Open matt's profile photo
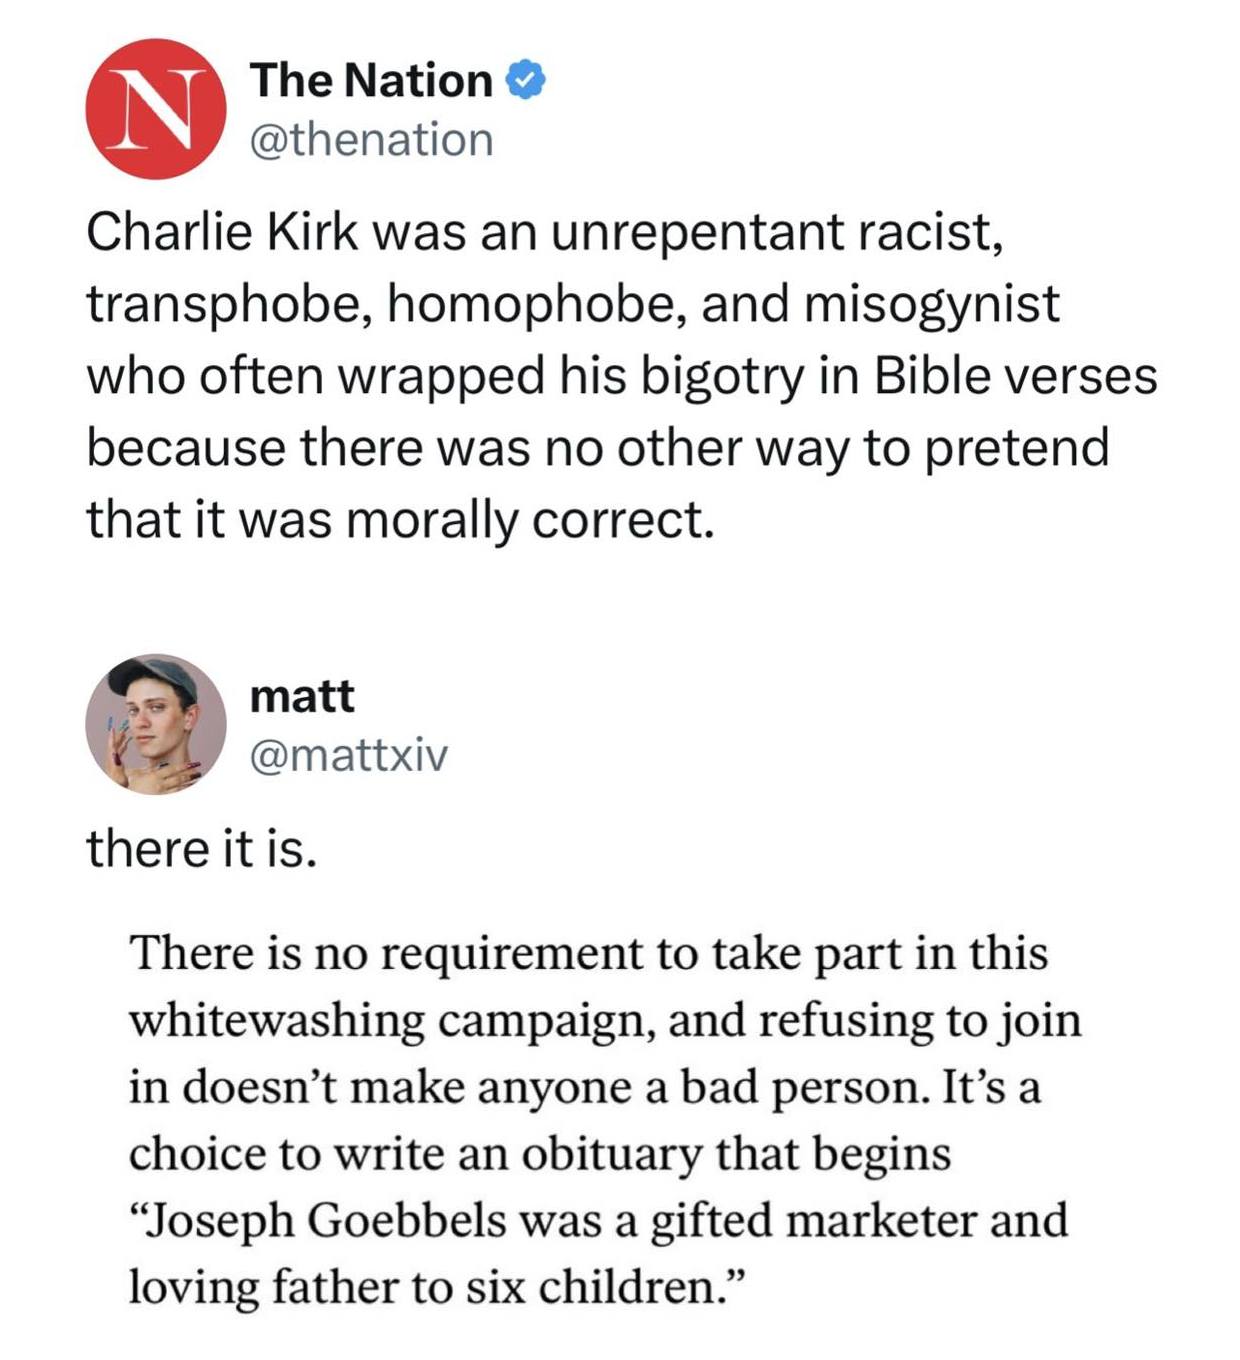The width and height of the screenshot is (1240, 1360). tap(155, 724)
